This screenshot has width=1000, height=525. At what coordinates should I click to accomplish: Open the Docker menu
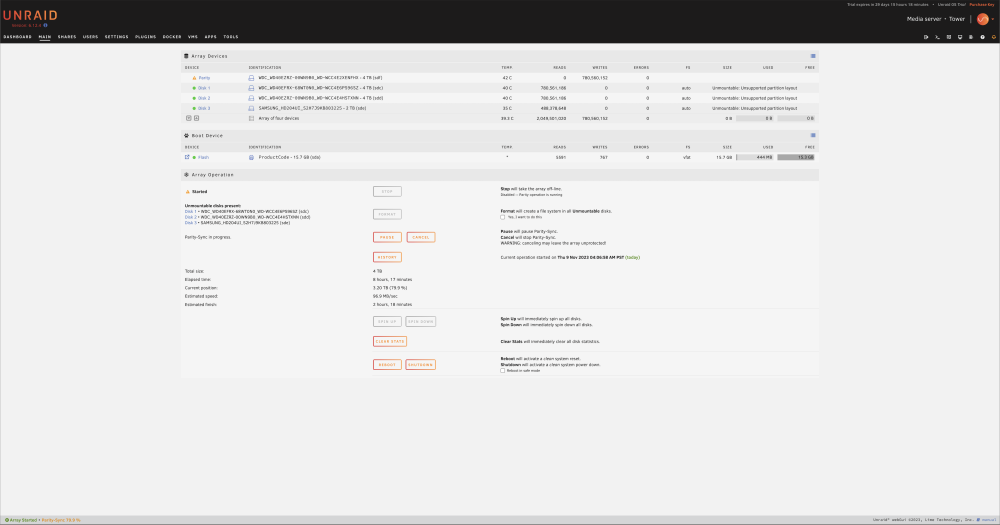(x=172, y=37)
